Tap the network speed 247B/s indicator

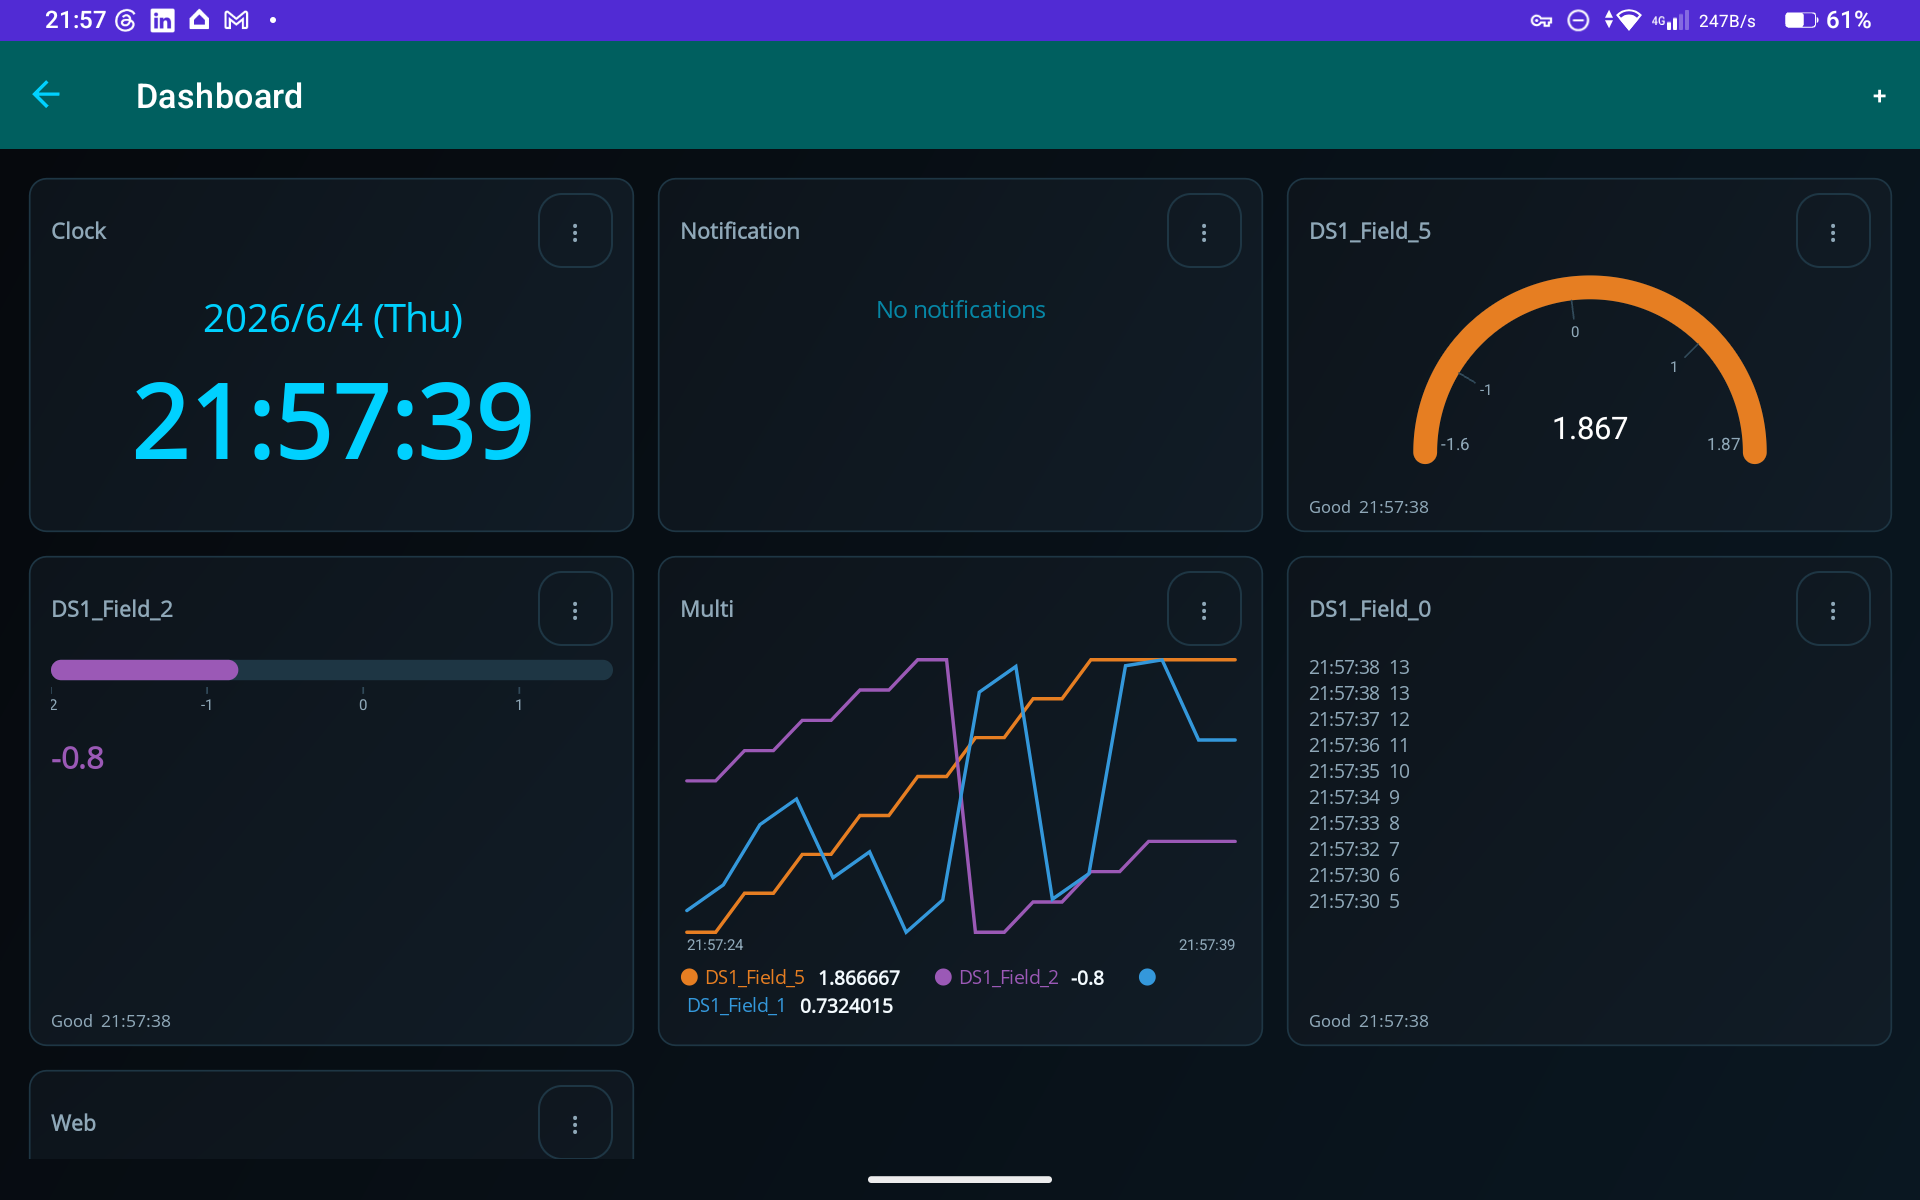1727,21
